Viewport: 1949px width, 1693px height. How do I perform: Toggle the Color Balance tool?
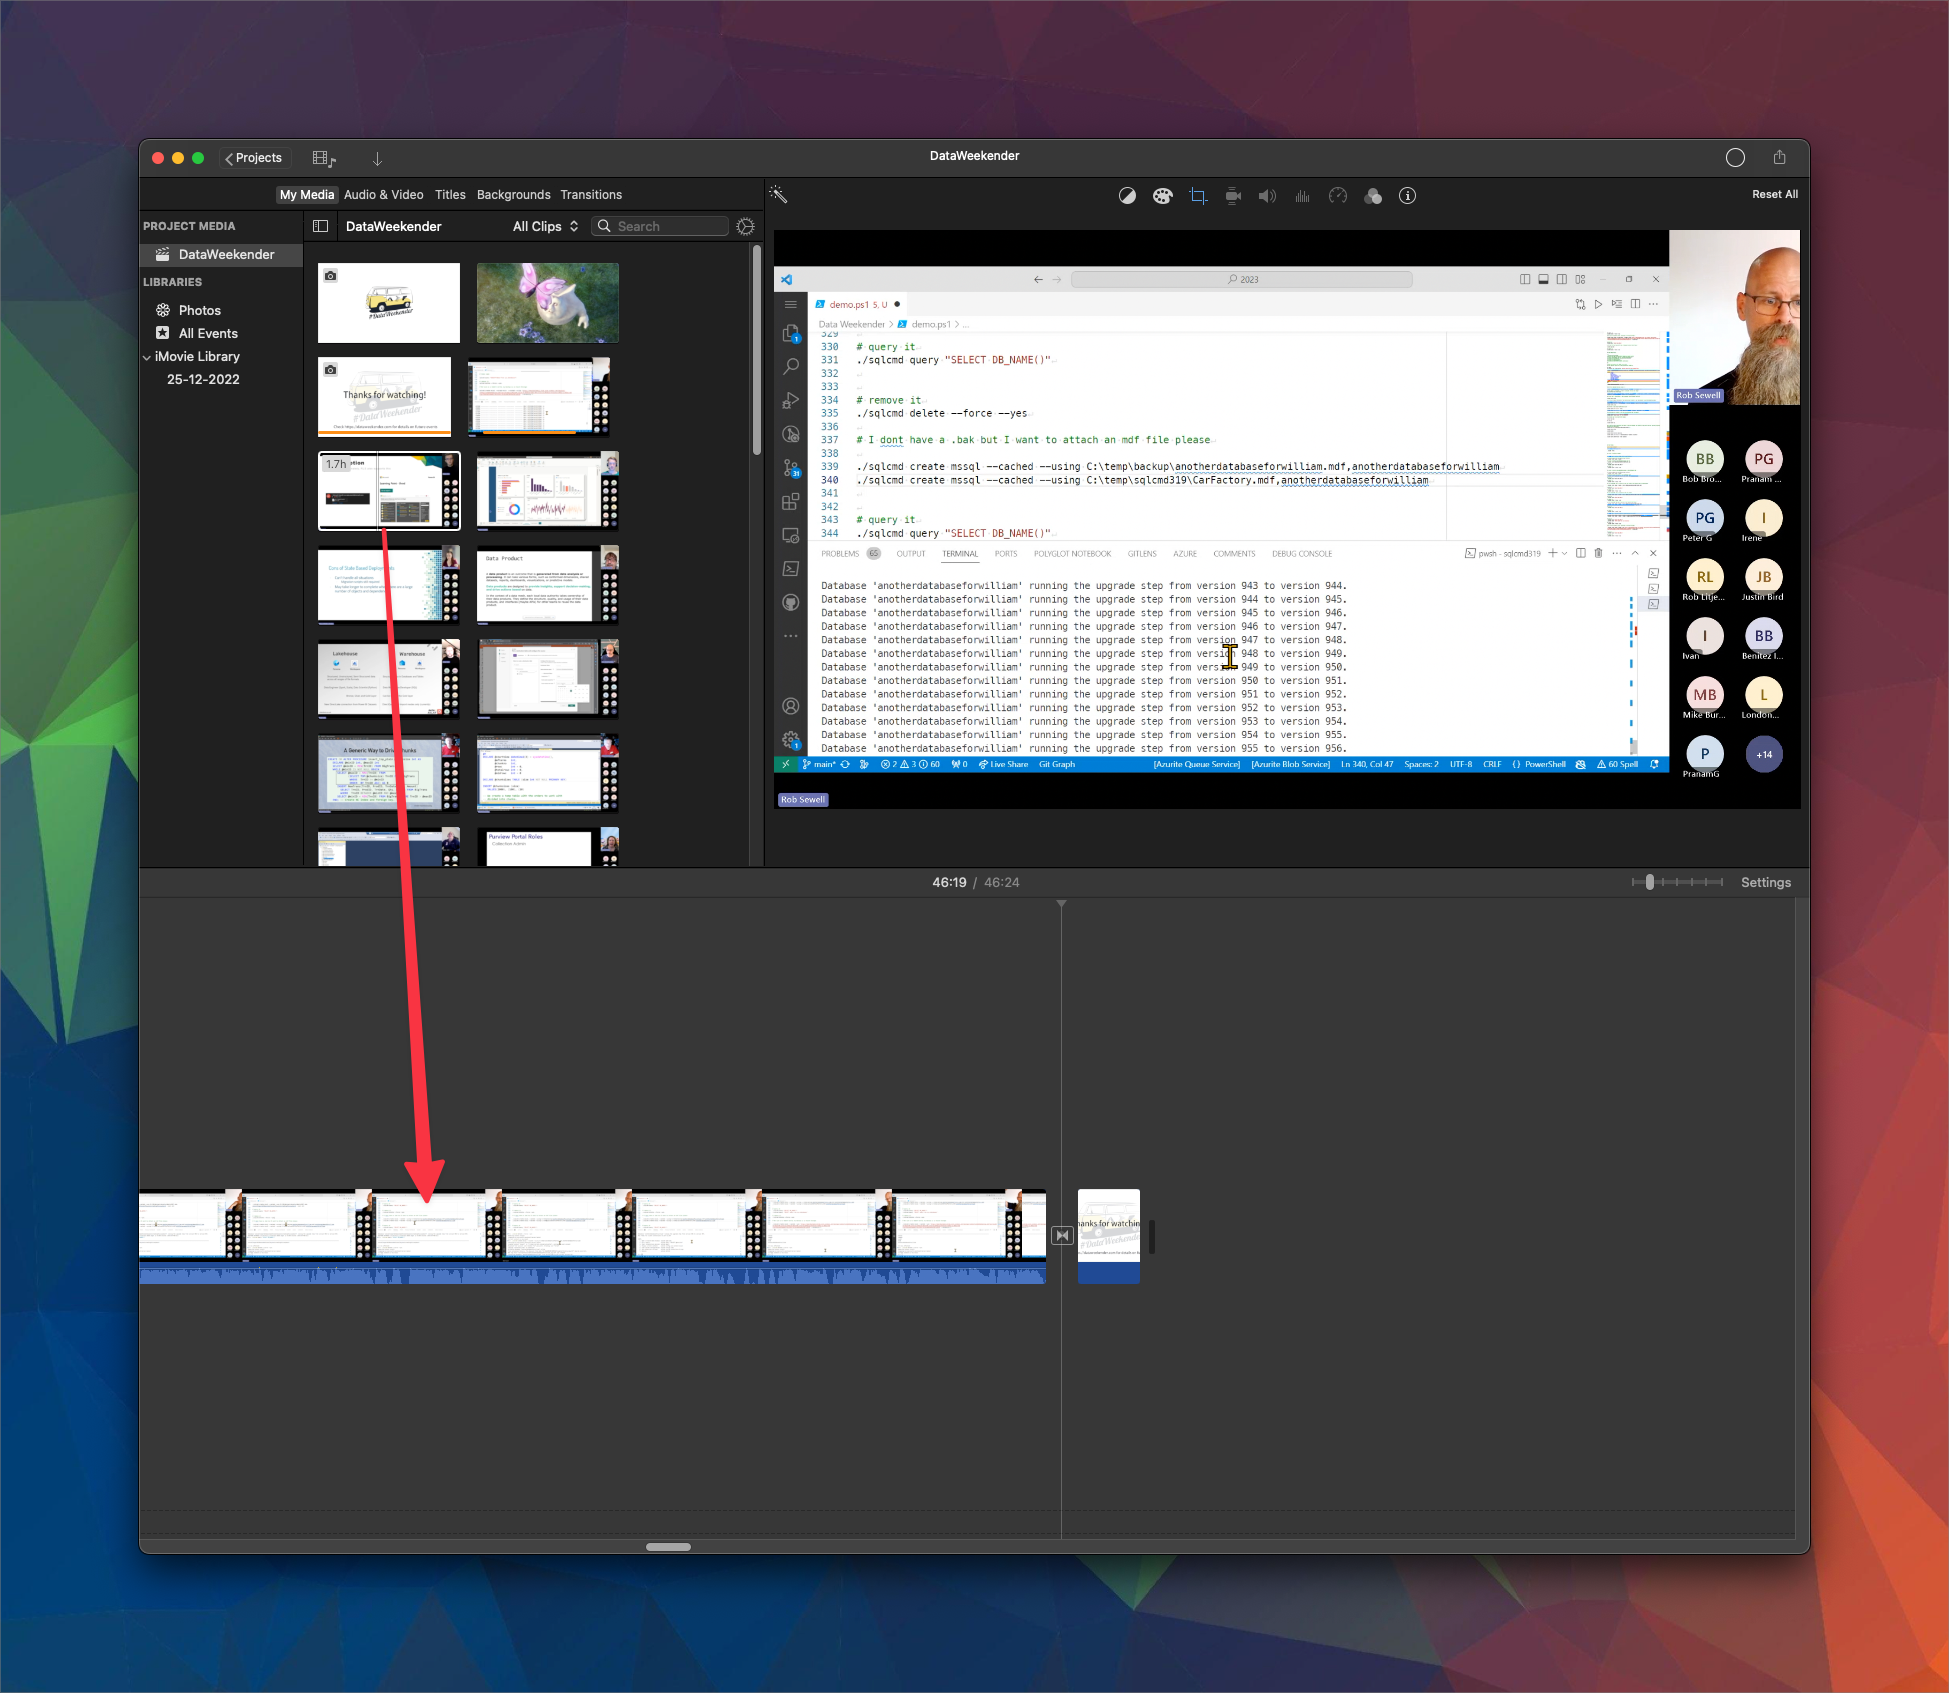(1127, 196)
